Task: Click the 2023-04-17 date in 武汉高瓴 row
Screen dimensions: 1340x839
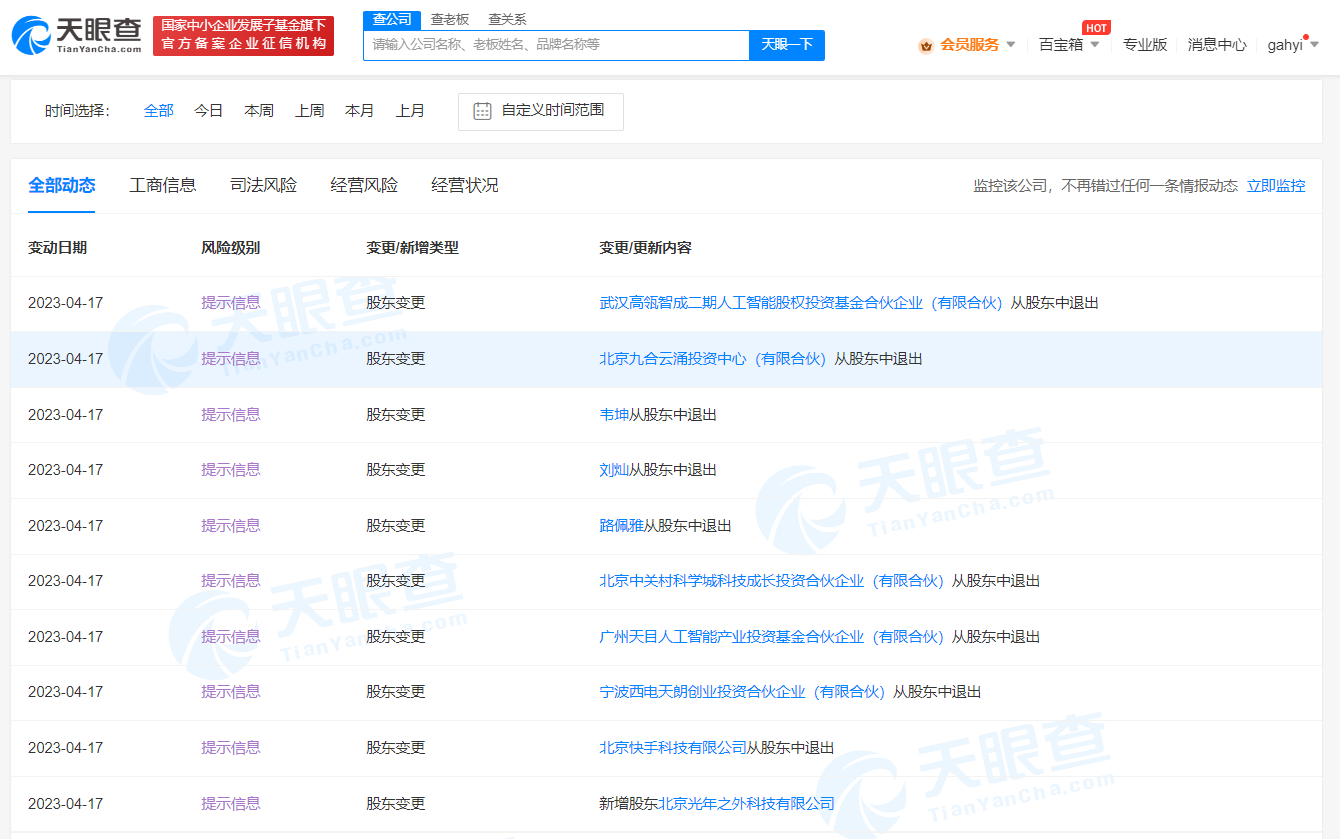Action: pyautogui.click(x=65, y=303)
